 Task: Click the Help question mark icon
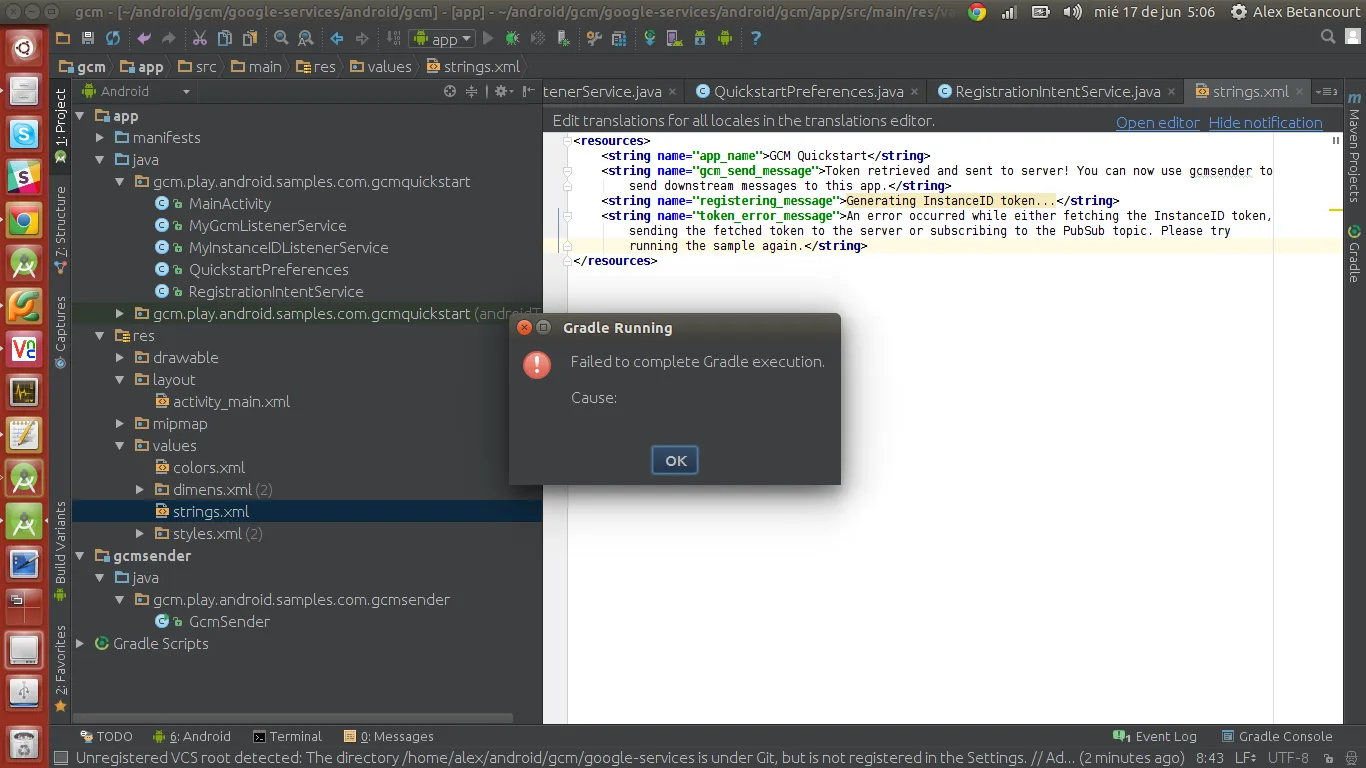pyautogui.click(x=756, y=39)
